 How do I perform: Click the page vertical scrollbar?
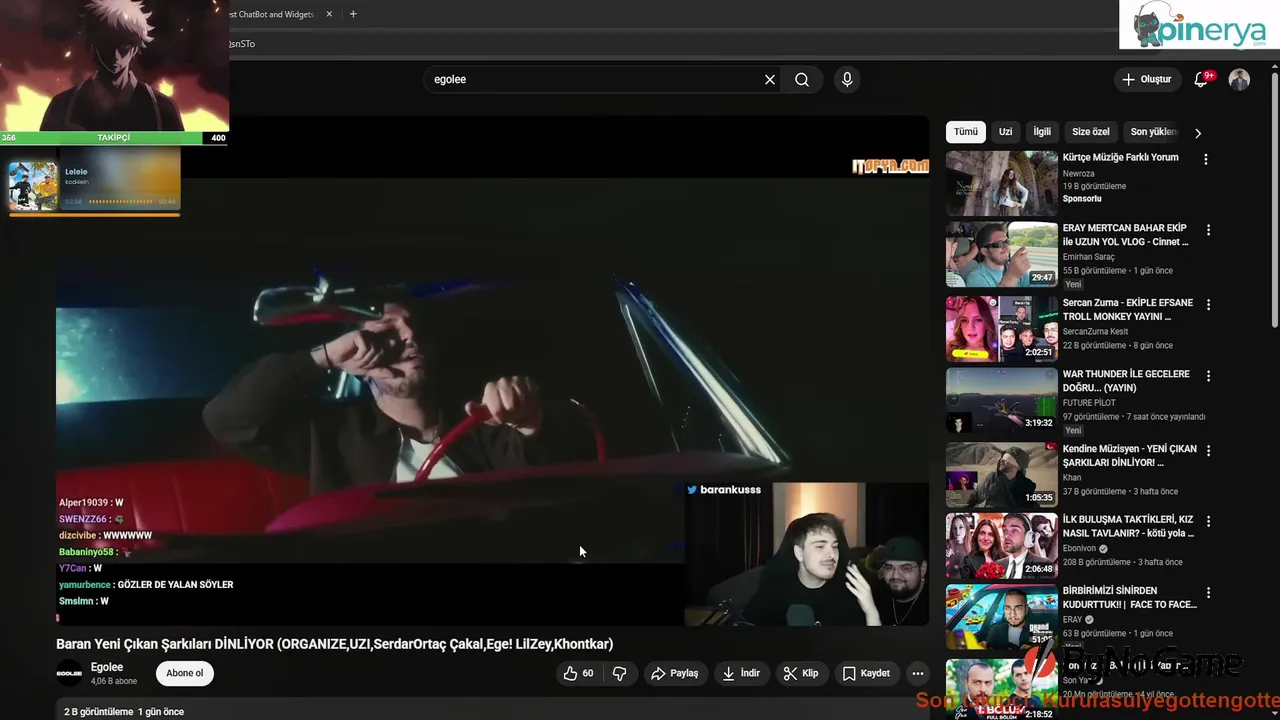1274,200
